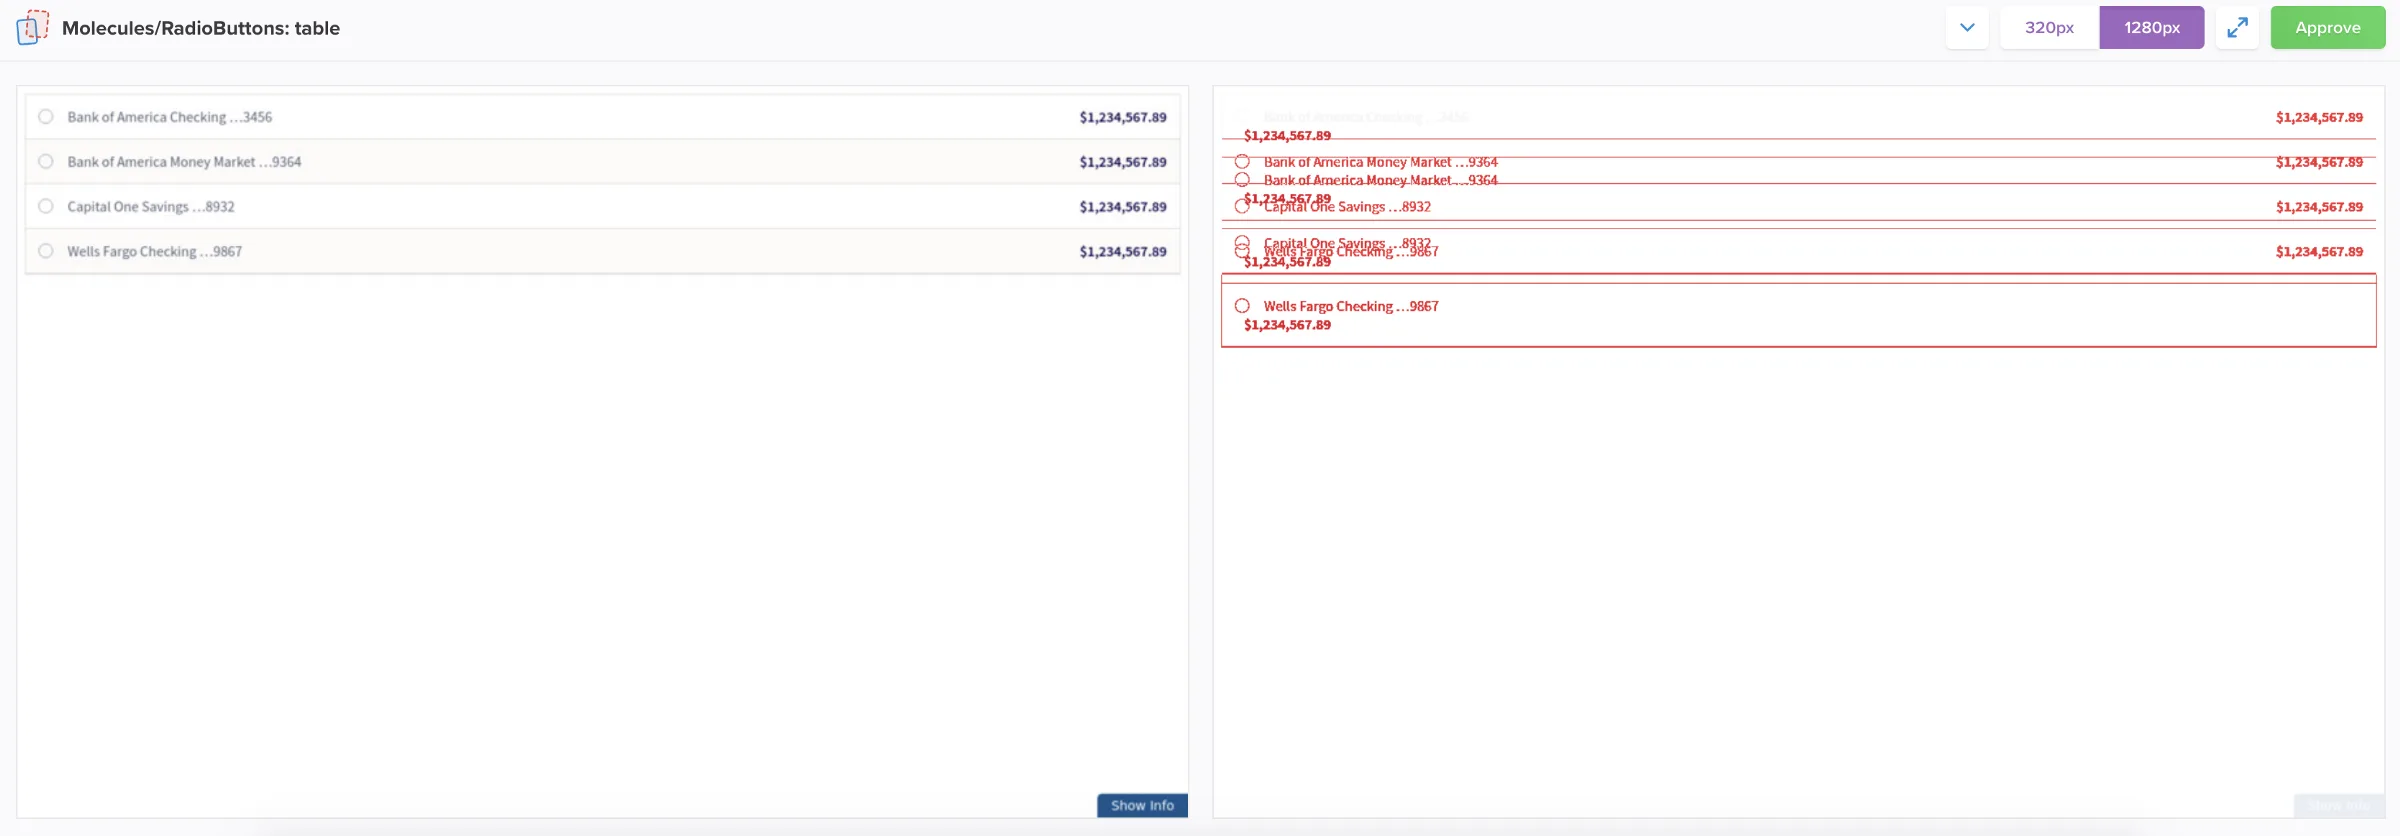Click Wells Fargo Checking ...9867 label in left panel
Screen dimensions: 2400x836
click(155, 252)
